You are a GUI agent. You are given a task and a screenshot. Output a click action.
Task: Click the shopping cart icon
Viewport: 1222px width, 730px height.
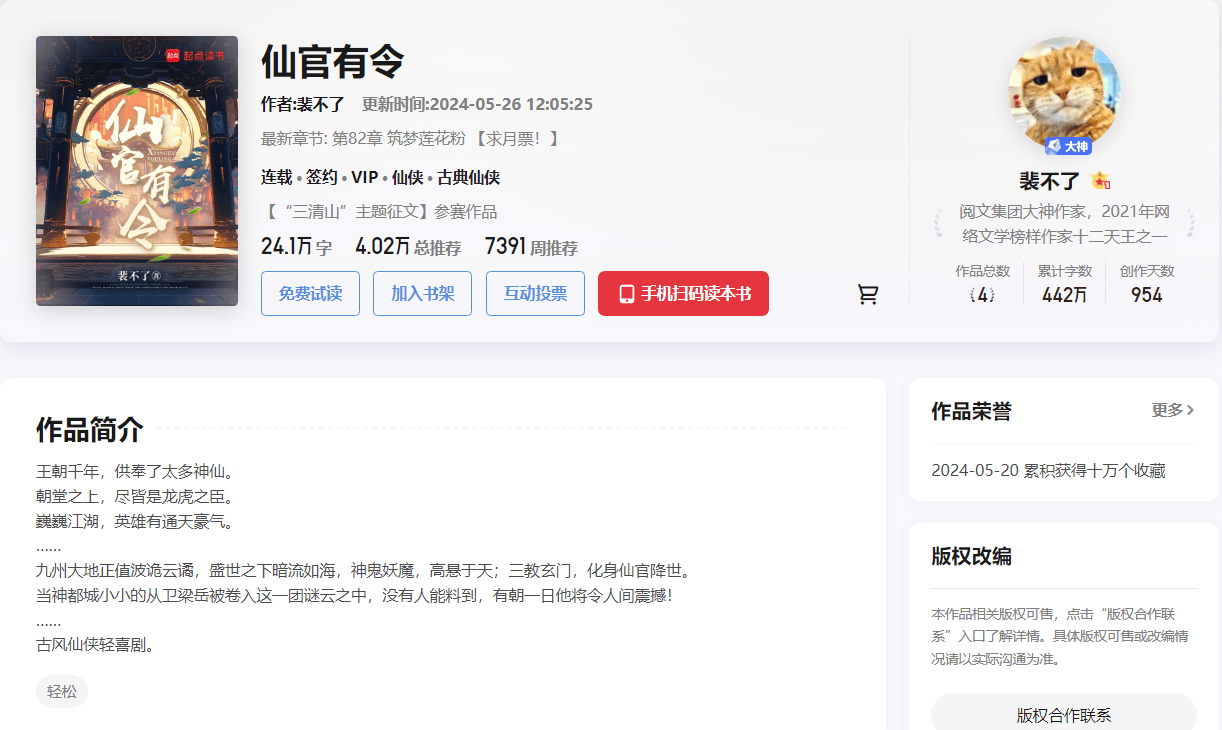[x=869, y=293]
